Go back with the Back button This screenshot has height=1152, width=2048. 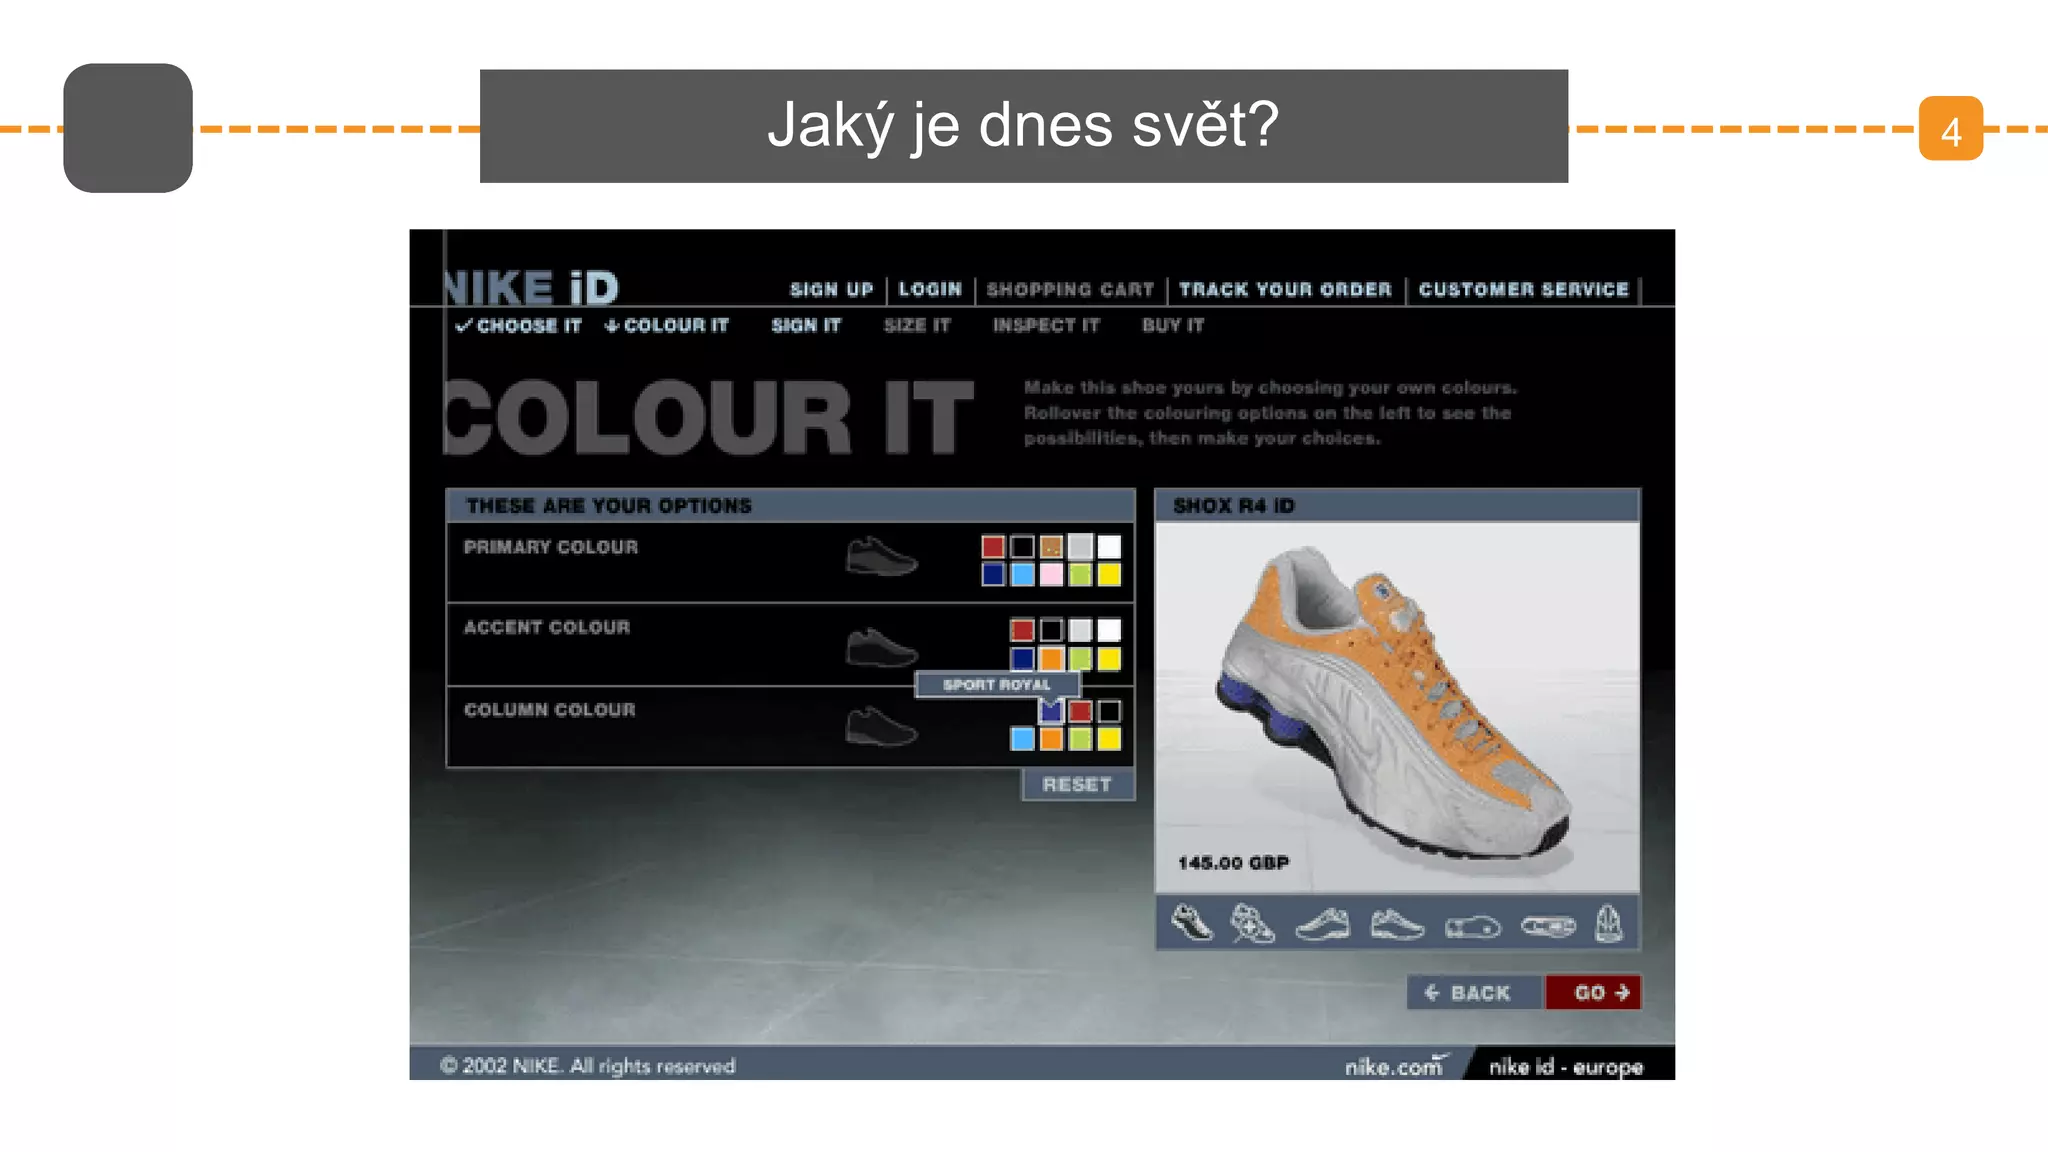(1475, 992)
